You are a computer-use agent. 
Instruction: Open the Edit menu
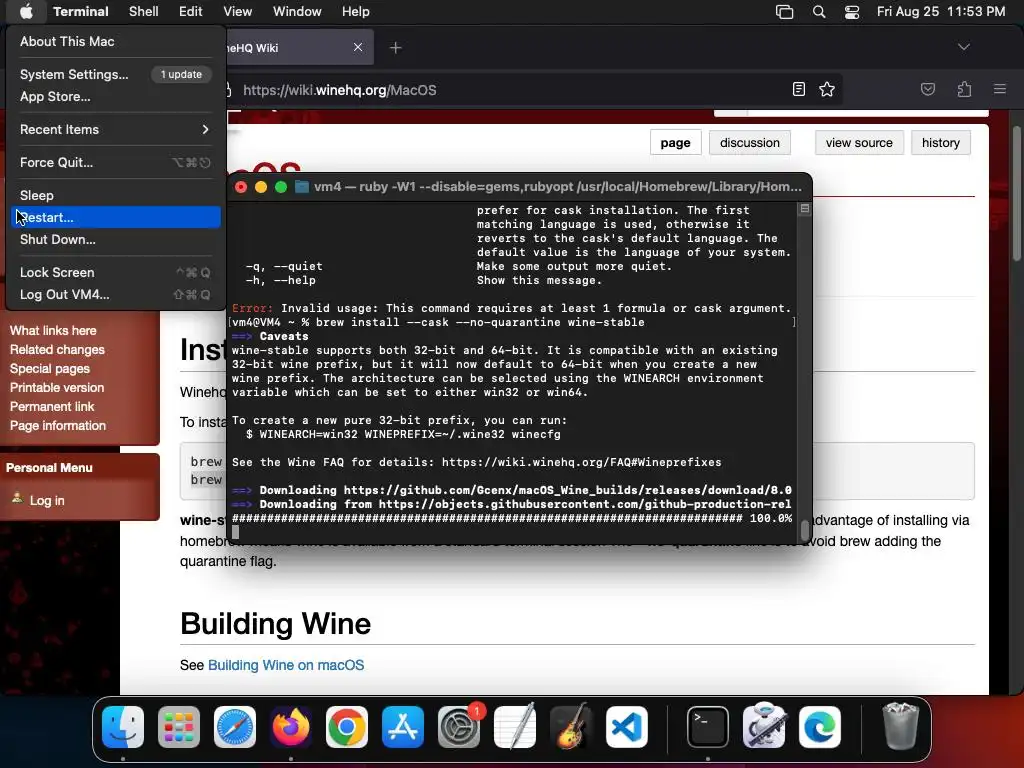point(191,12)
